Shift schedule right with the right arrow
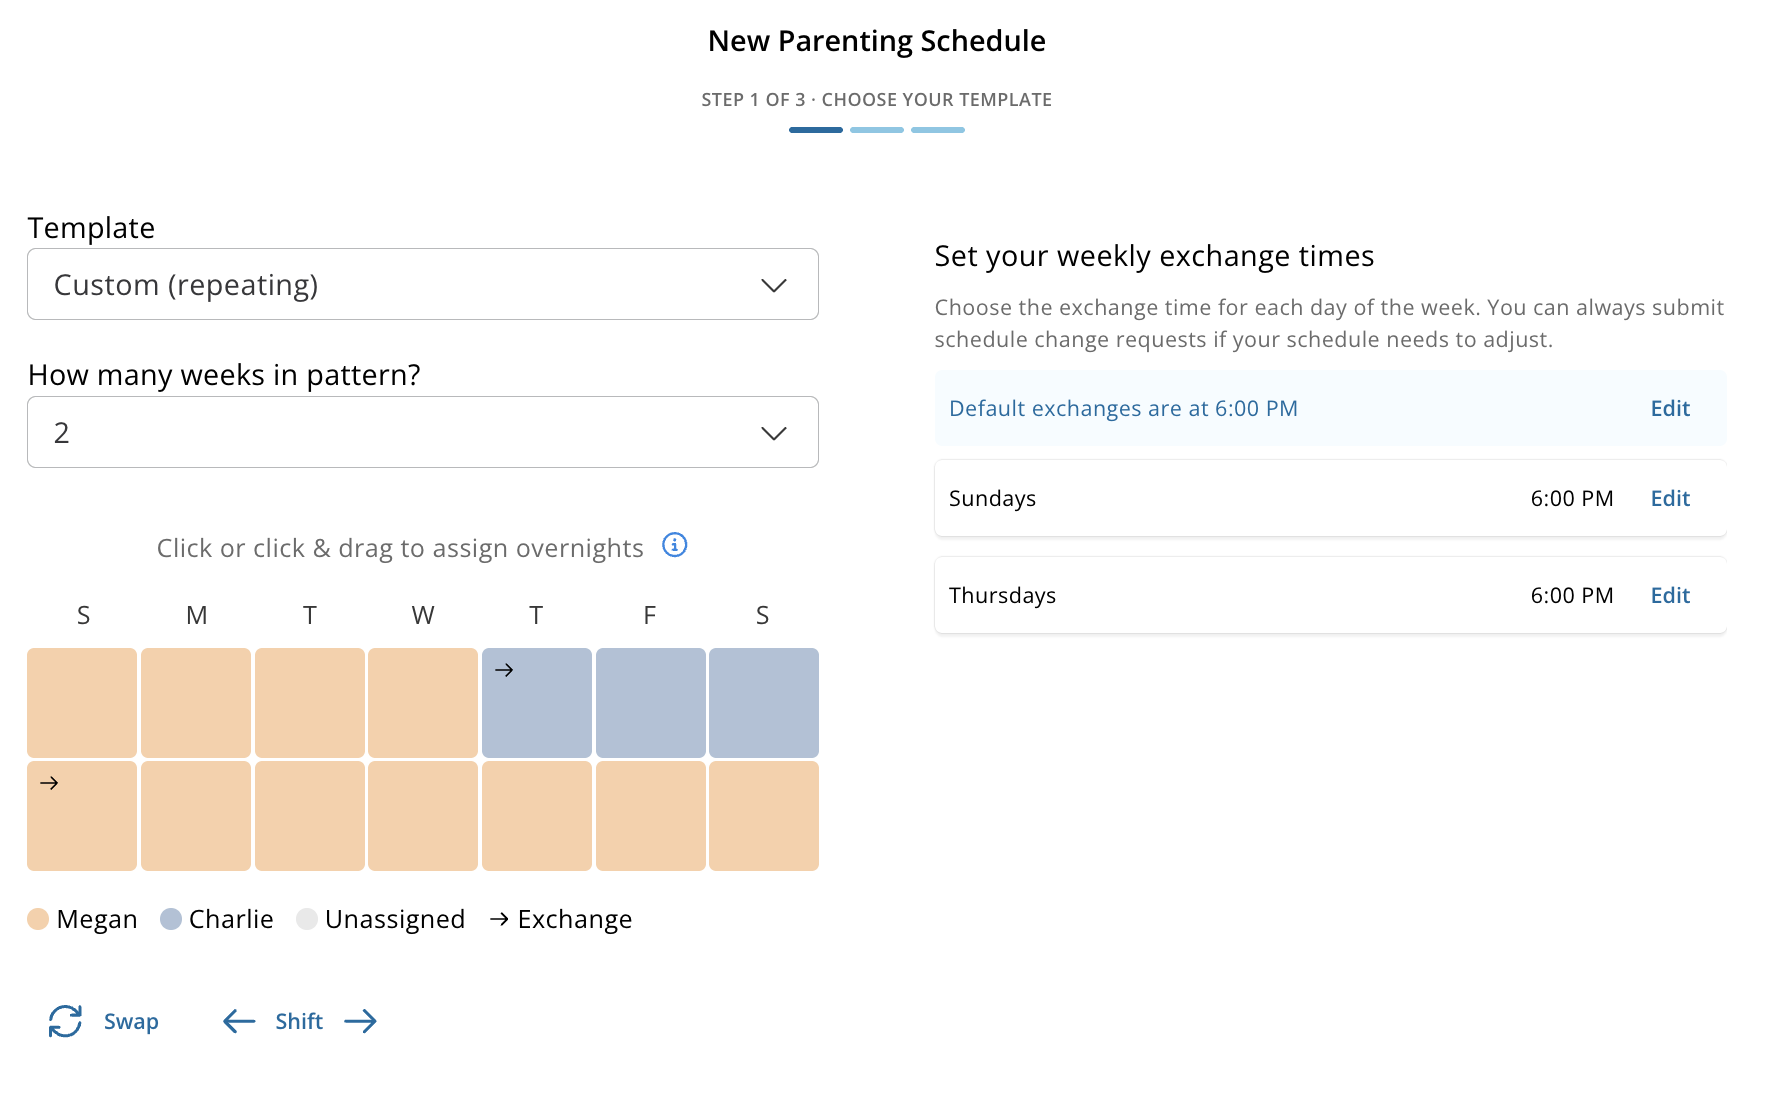Image resolution: width=1766 pixels, height=1106 pixels. (360, 1021)
